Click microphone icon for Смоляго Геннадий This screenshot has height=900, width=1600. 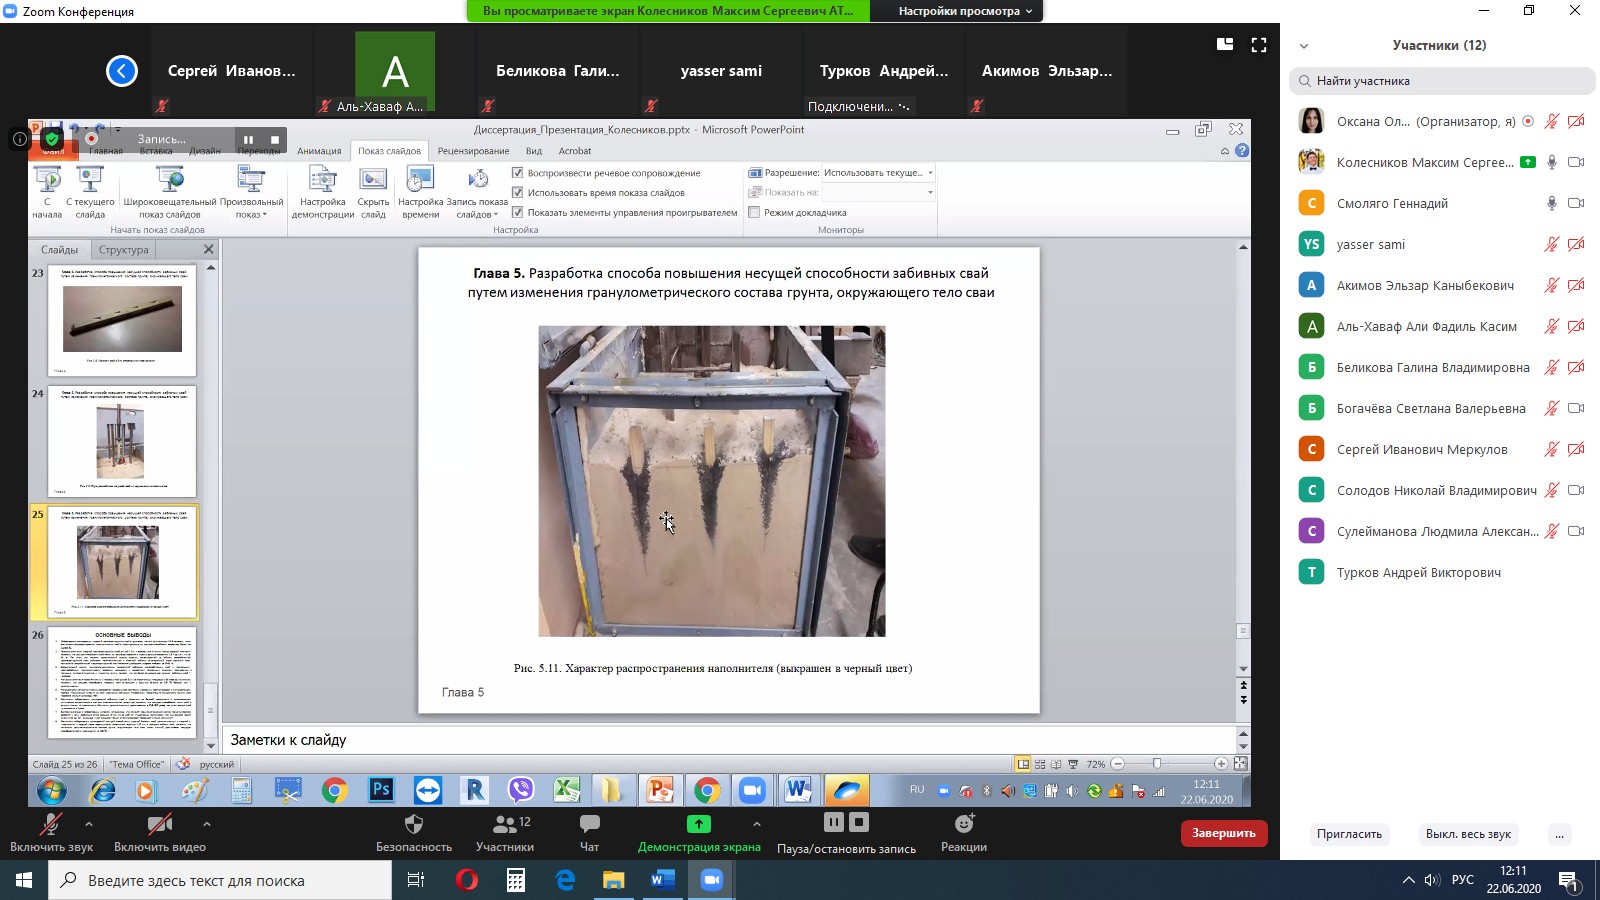pyautogui.click(x=1551, y=203)
